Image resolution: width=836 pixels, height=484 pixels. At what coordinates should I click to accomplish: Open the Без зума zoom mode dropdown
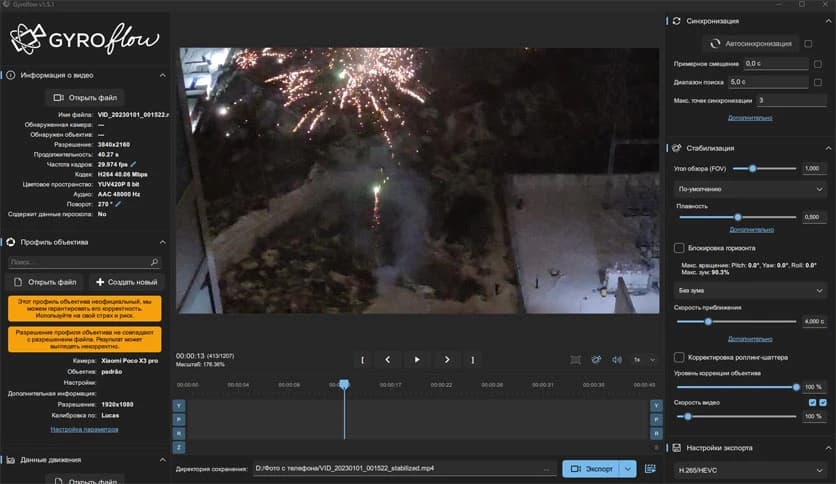click(x=750, y=291)
